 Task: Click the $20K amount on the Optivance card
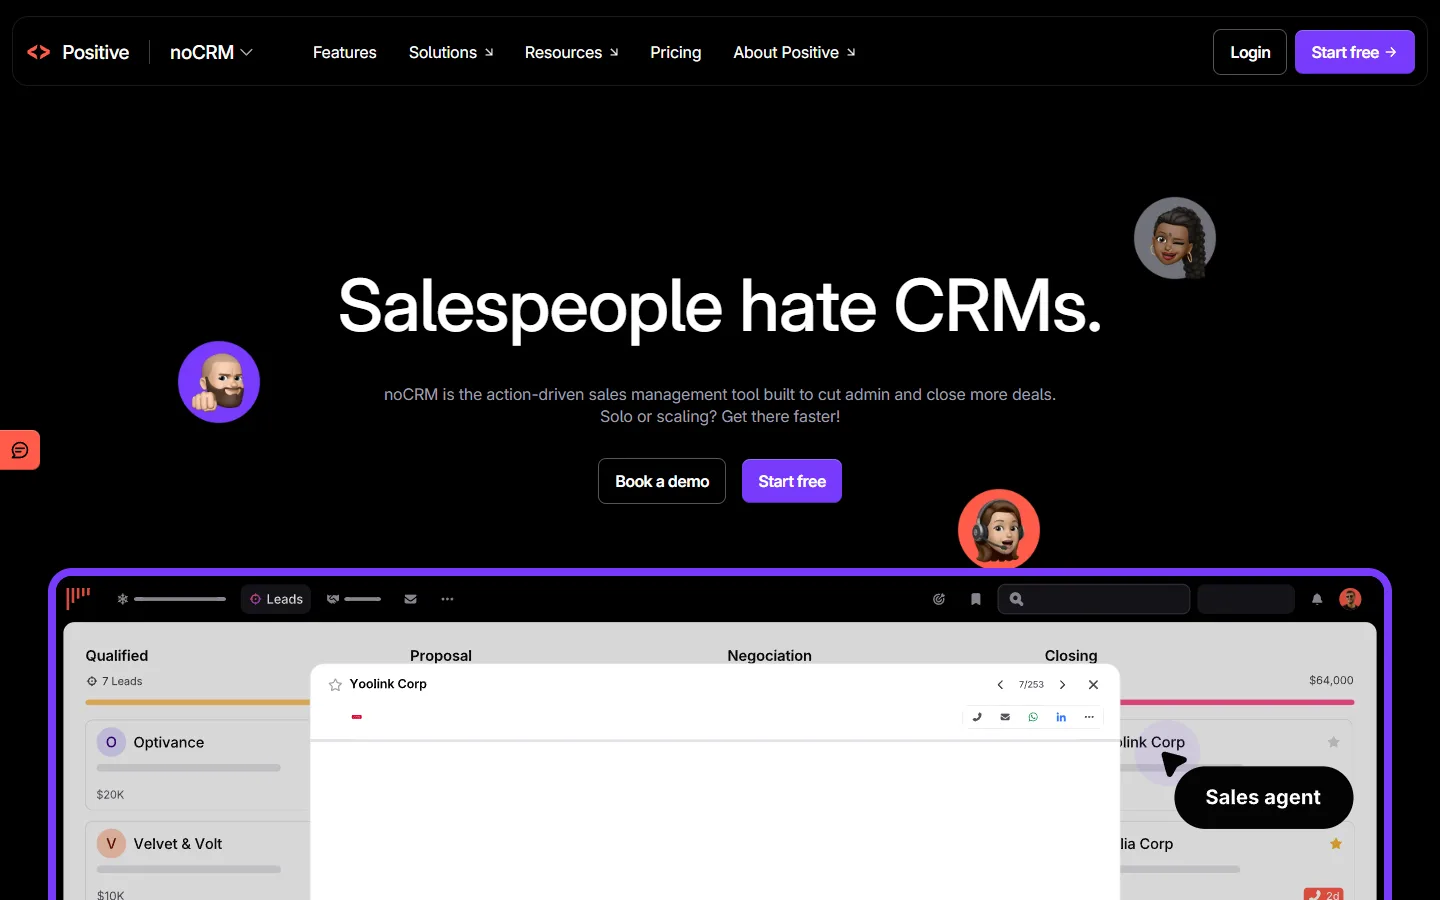click(110, 795)
